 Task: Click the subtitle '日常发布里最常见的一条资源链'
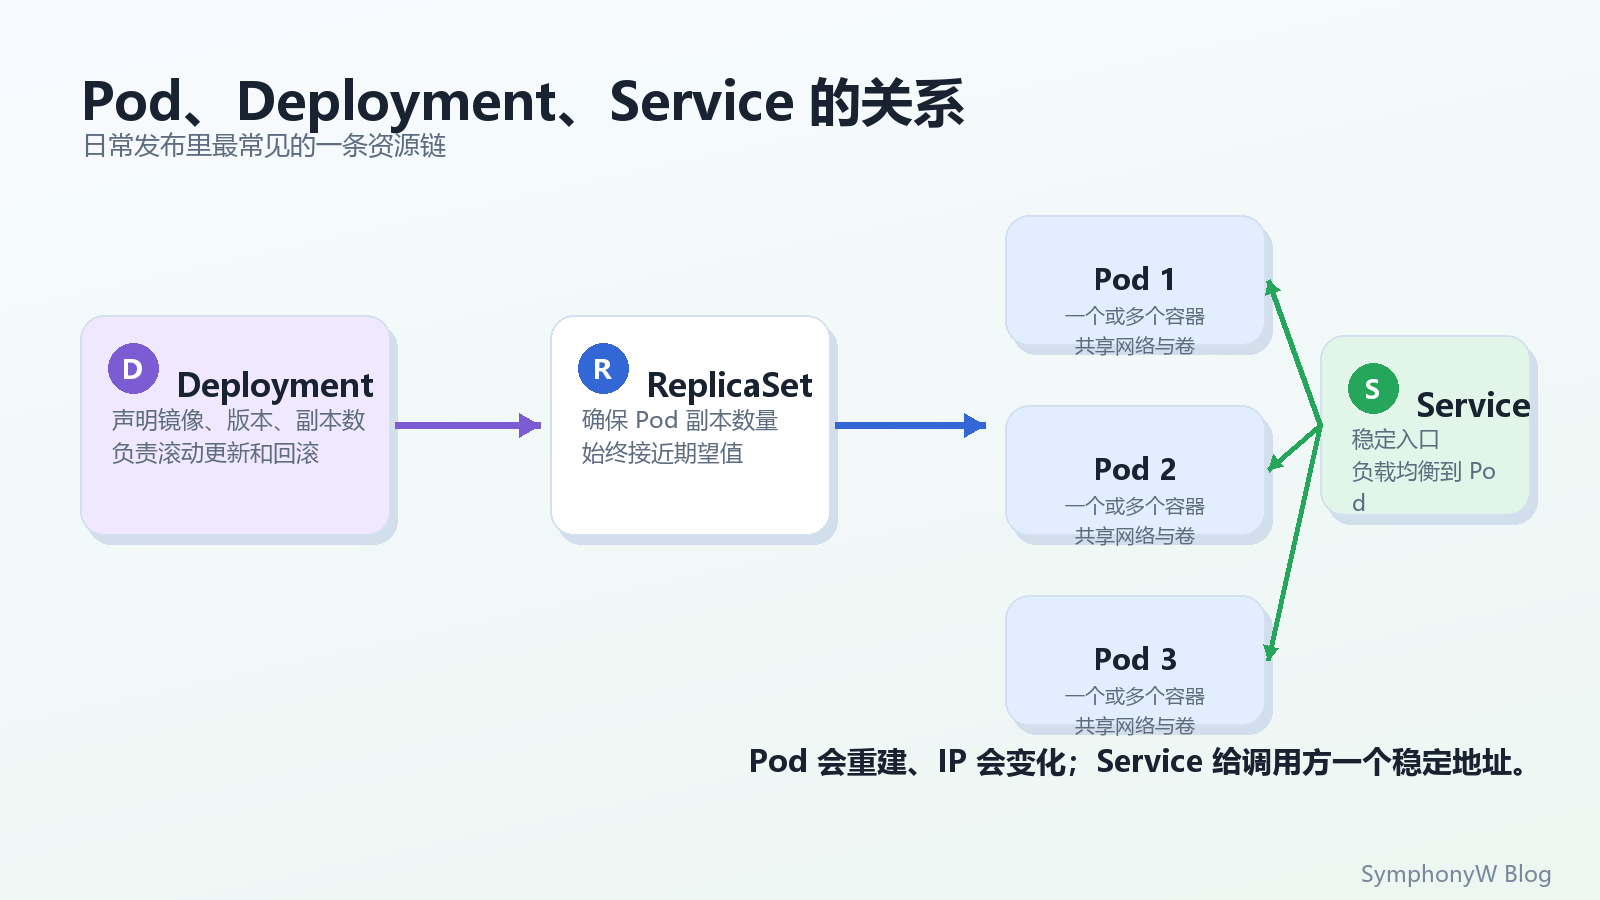(264, 146)
